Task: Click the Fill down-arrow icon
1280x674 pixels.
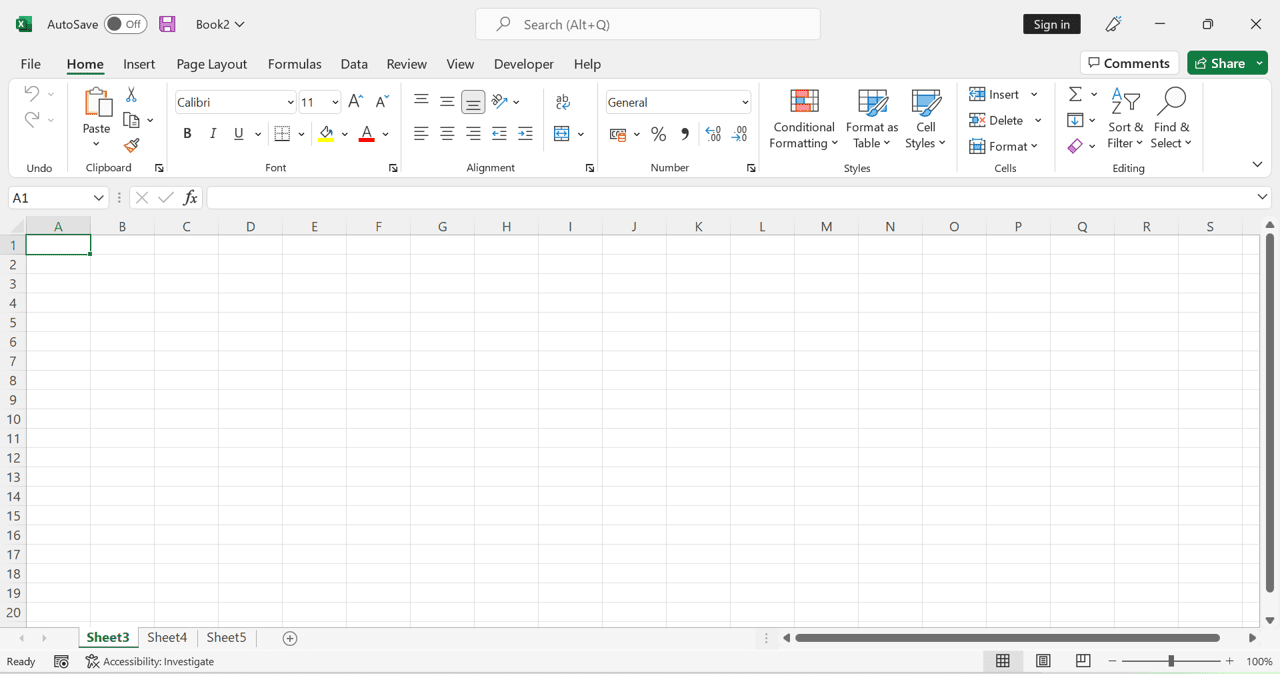Action: coord(1075,120)
